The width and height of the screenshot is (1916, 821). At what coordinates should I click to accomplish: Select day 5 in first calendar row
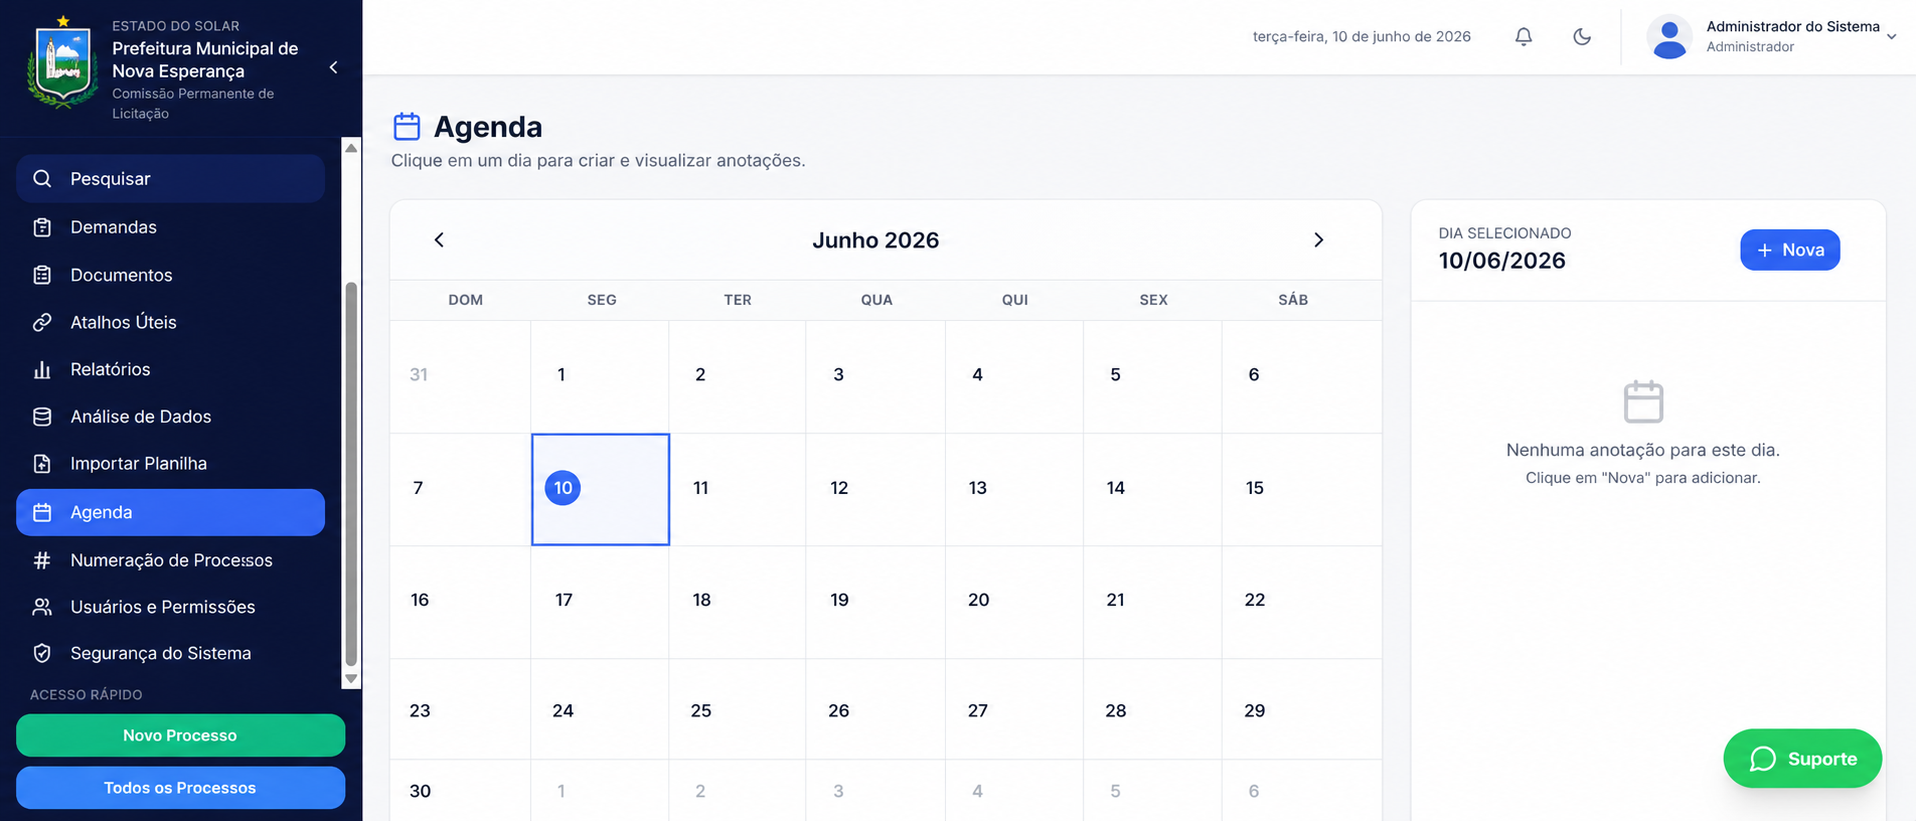pyautogui.click(x=1152, y=377)
